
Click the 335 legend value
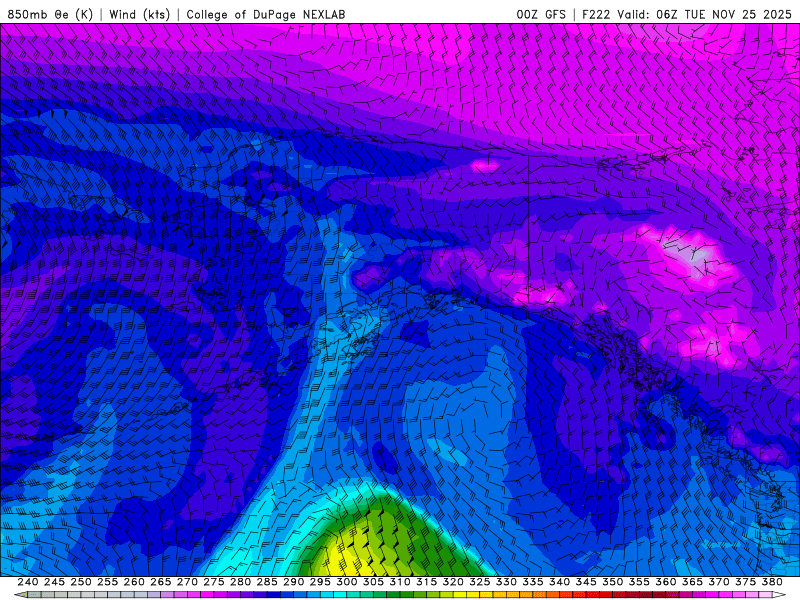(x=533, y=582)
